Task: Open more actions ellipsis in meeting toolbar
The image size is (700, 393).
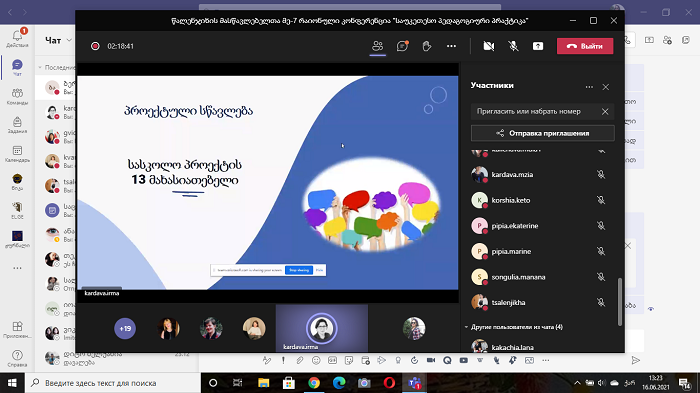Action: click(451, 46)
